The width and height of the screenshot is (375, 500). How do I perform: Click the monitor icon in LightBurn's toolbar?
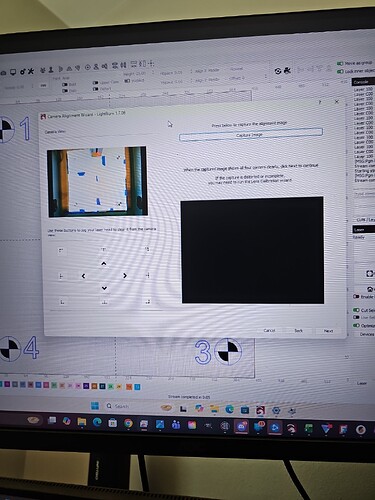tap(13, 72)
